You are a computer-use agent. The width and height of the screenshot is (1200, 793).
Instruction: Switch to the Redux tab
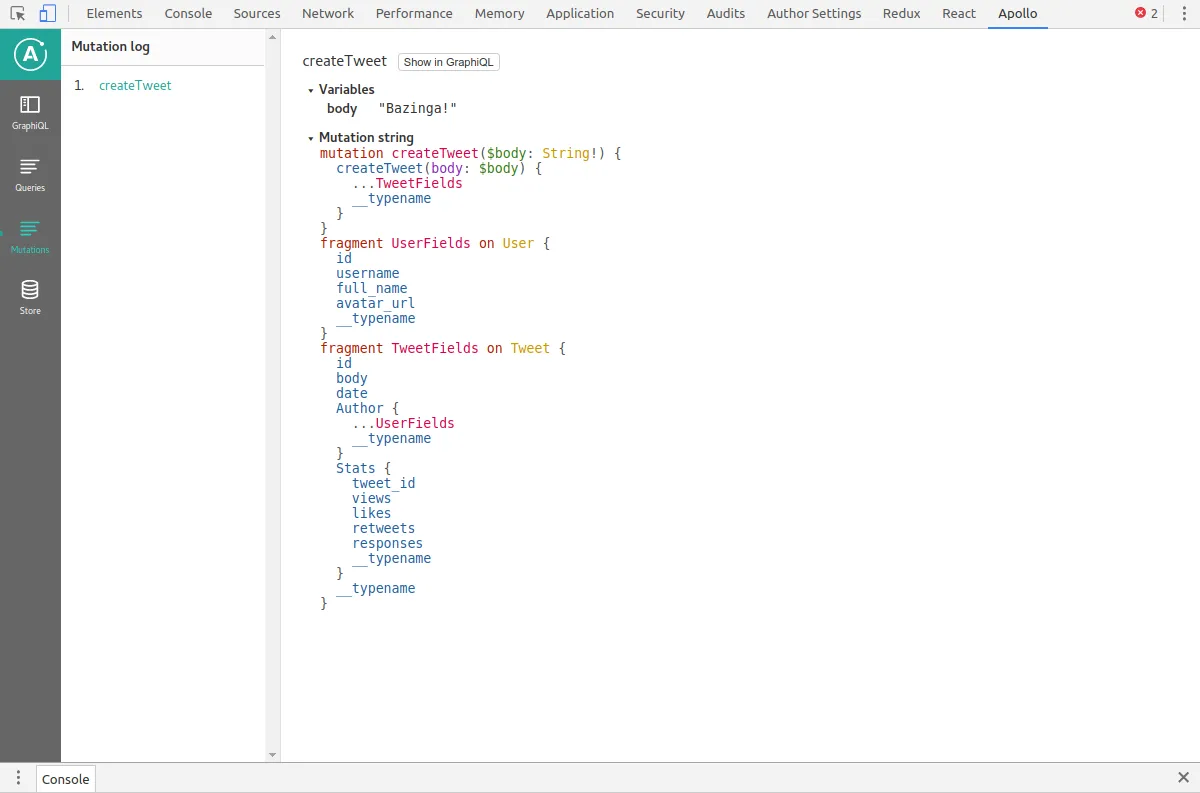pos(901,14)
